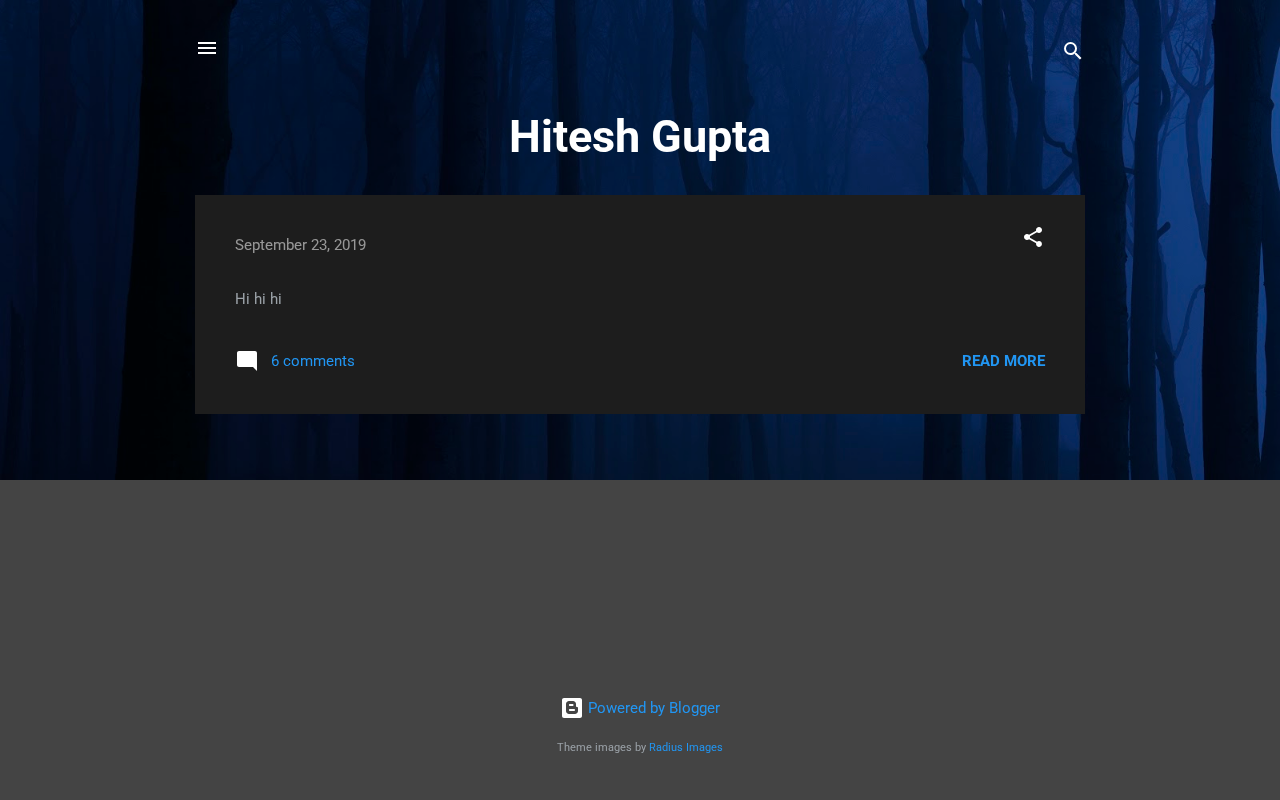Open the hamburger menu icon
Image resolution: width=1280 pixels, height=800 pixels.
207,48
